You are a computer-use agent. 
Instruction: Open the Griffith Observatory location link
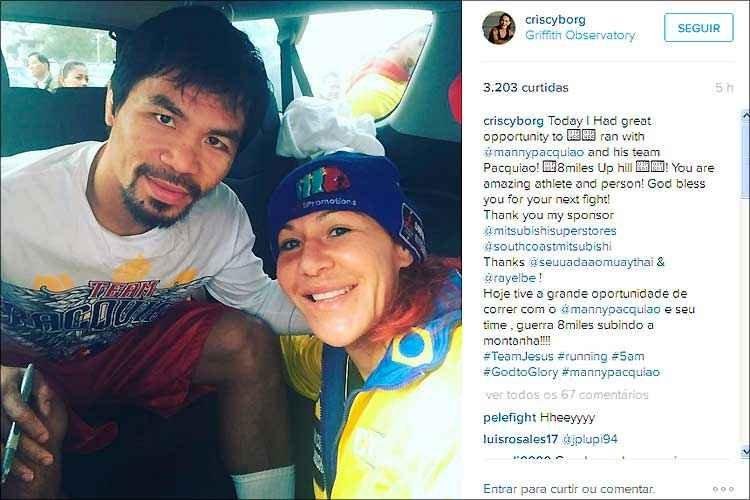click(x=580, y=35)
